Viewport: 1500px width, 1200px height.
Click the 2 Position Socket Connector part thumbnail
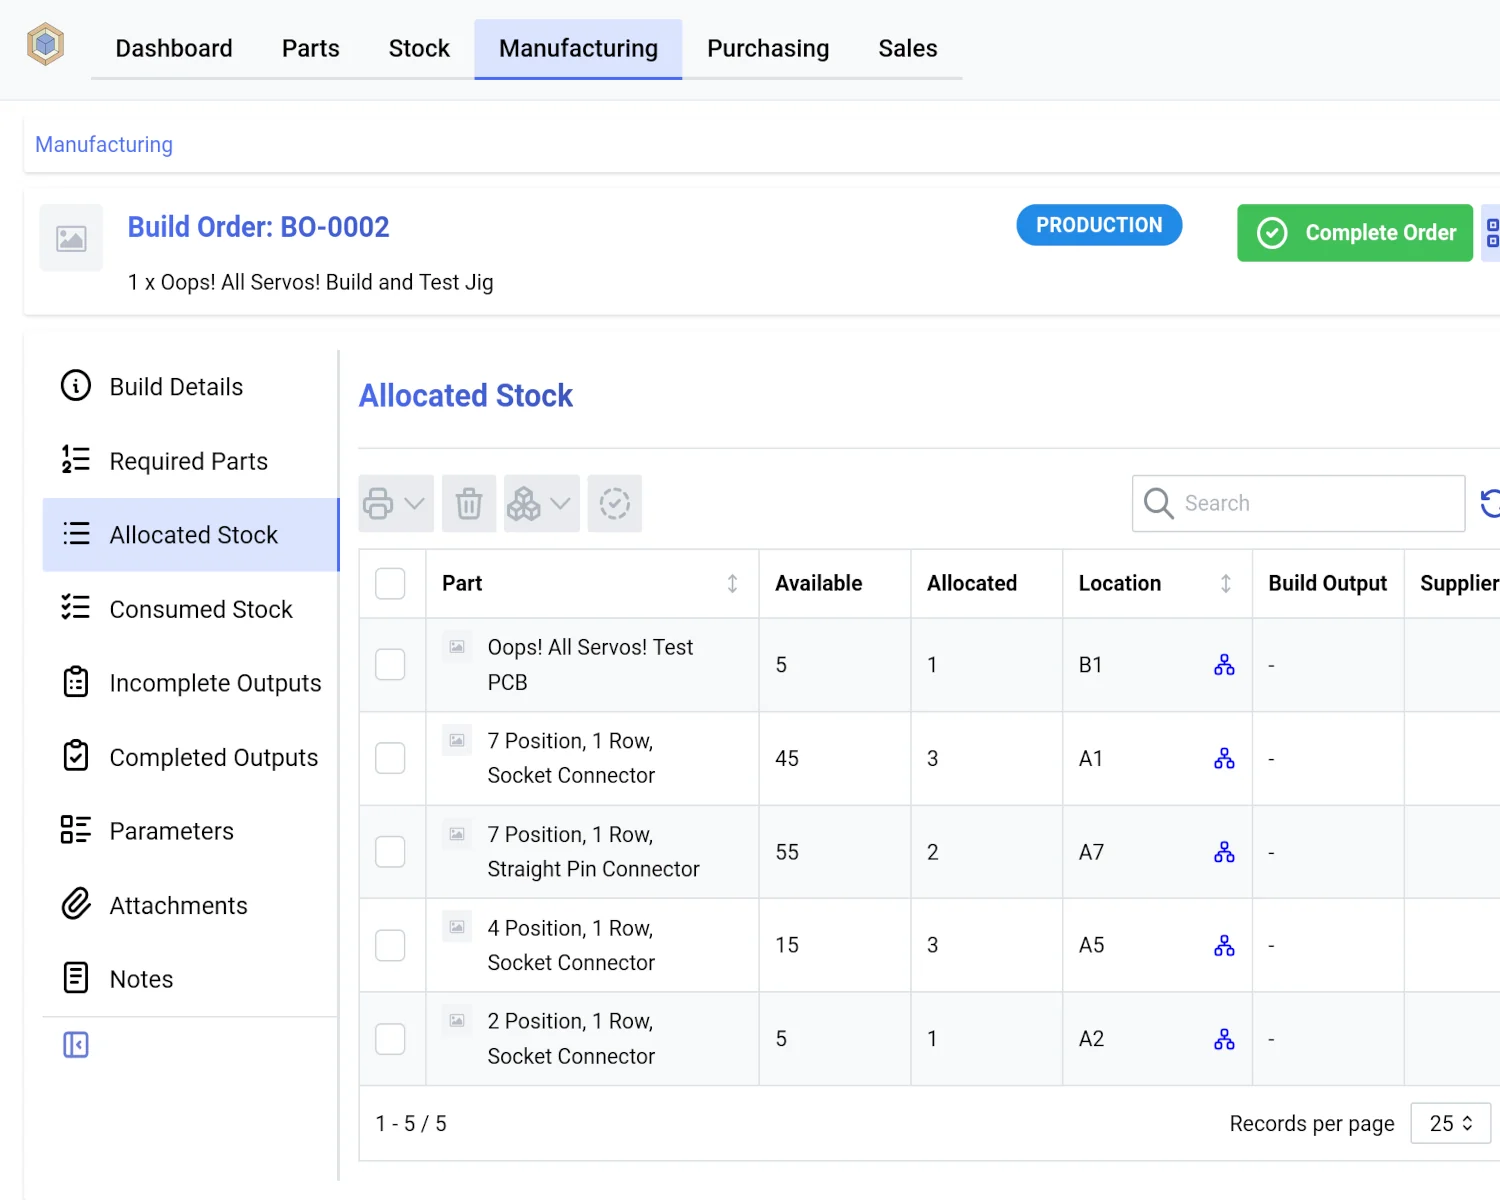tap(457, 1021)
